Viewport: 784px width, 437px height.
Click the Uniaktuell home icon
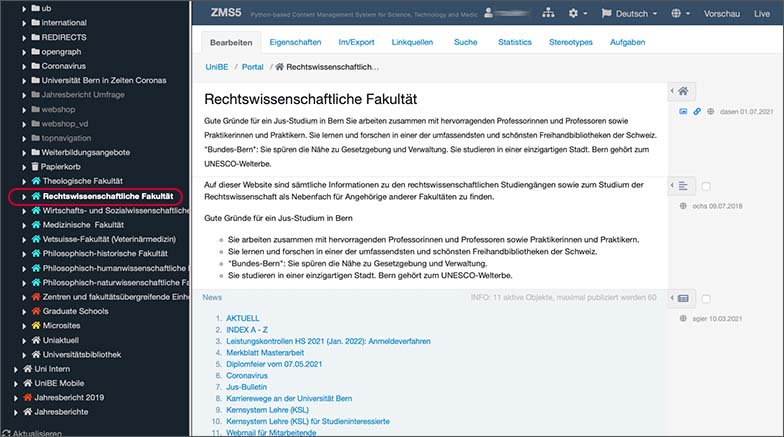coord(36,340)
